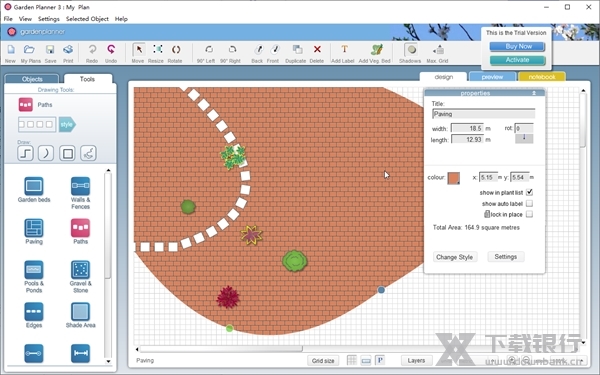The image size is (600, 375).
Task: Open the Settings menu
Action: [x=49, y=19]
